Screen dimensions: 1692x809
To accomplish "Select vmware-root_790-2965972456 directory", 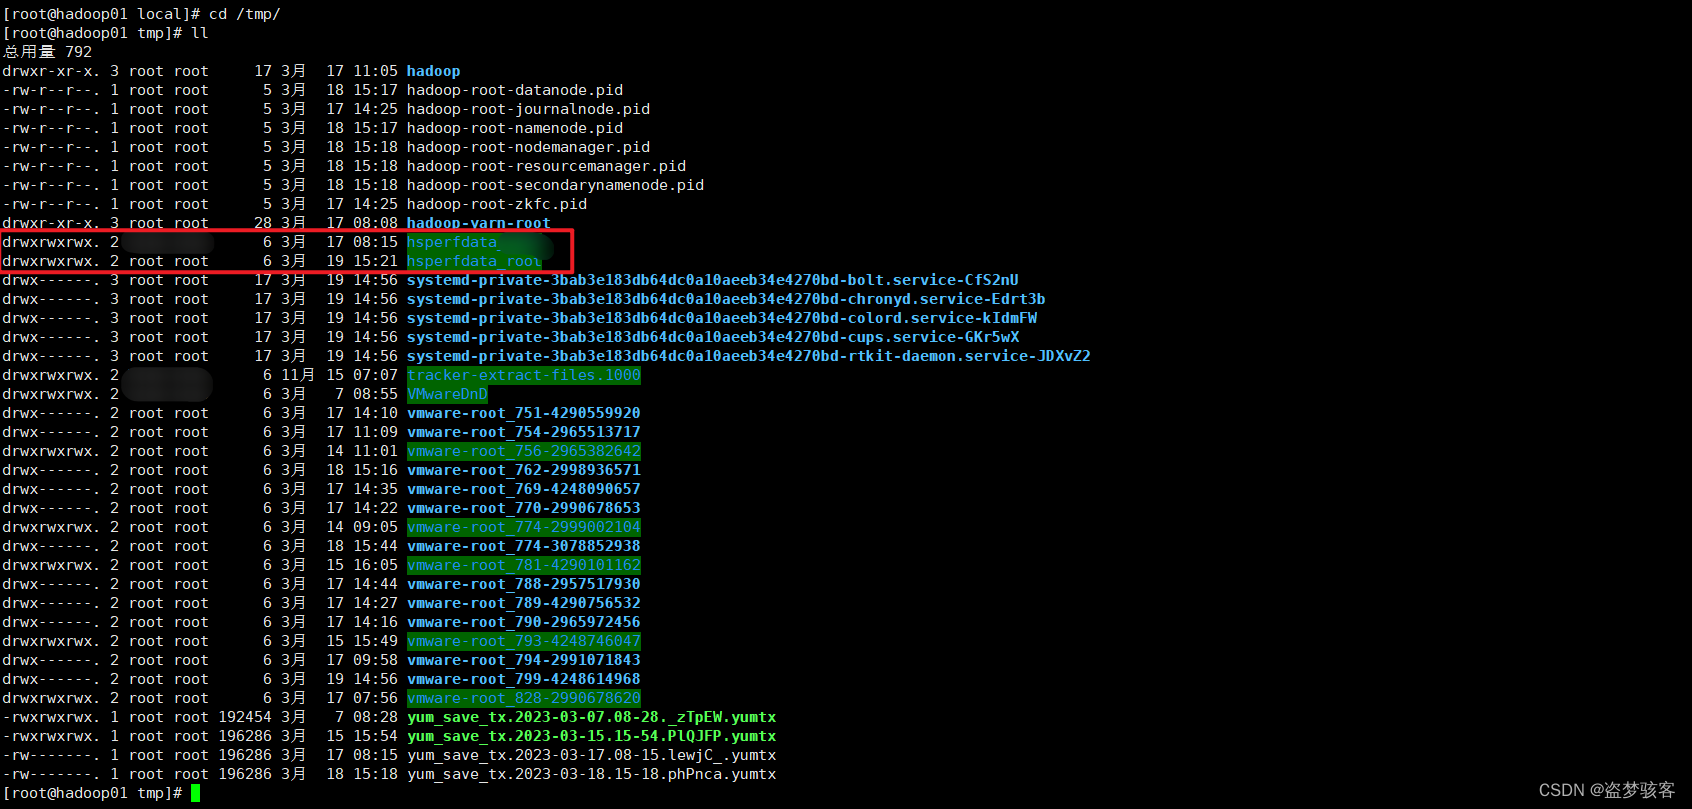I will (x=524, y=622).
